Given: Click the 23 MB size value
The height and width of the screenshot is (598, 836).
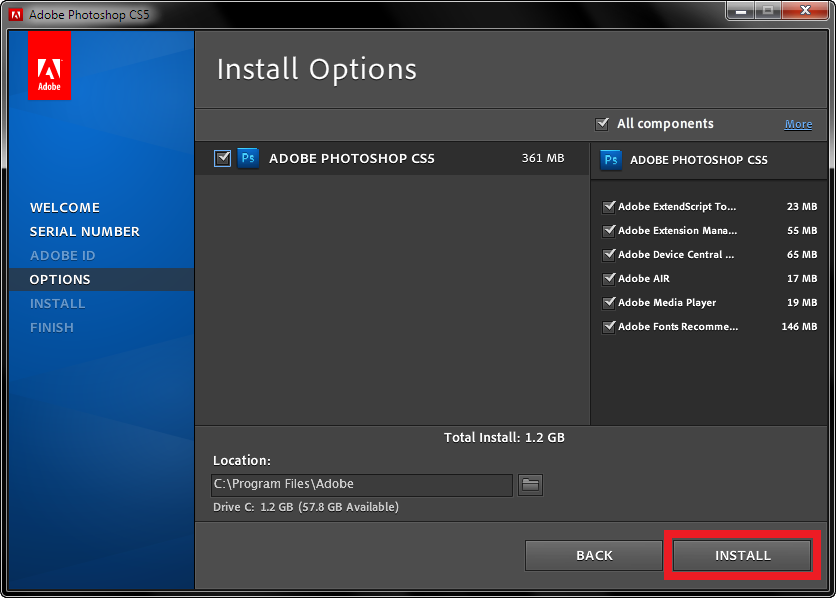Looking at the screenshot, I should click(802, 207).
